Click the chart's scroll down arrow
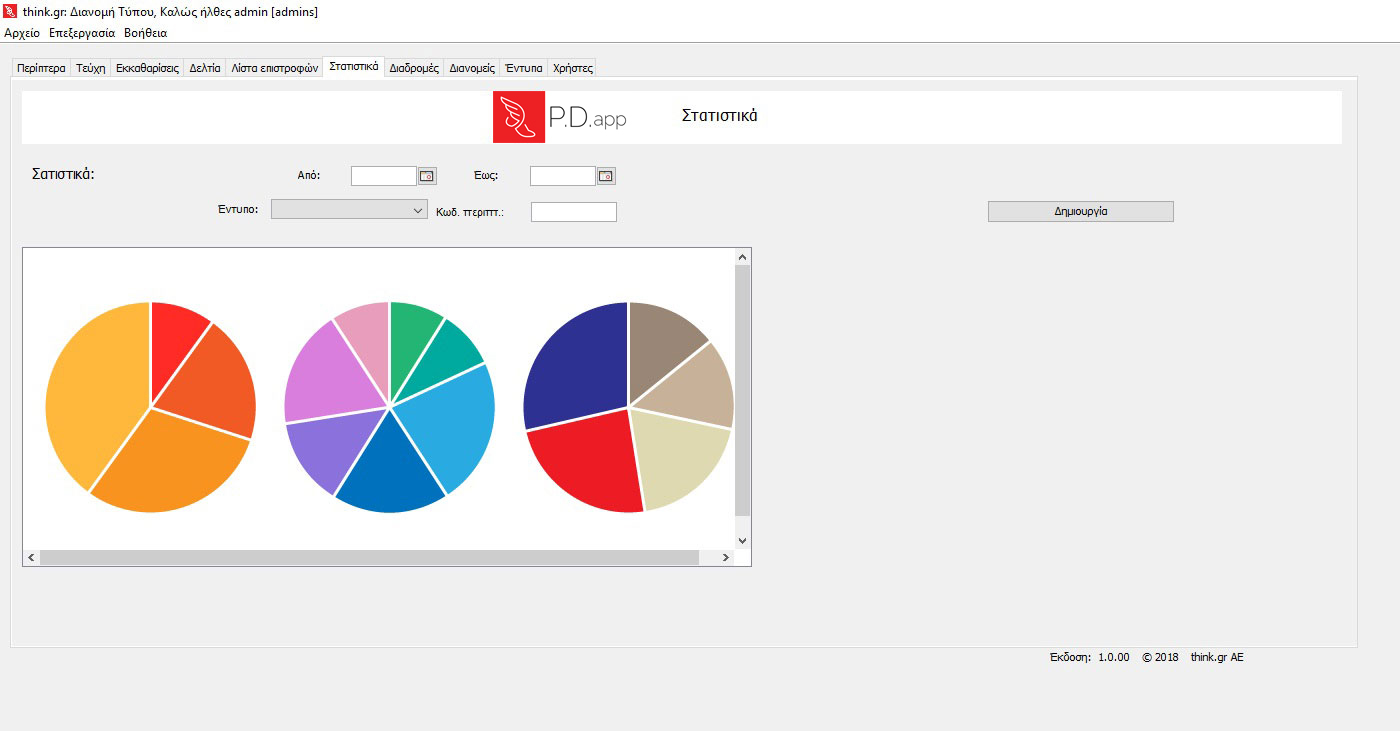The width and height of the screenshot is (1400, 731). coord(742,540)
